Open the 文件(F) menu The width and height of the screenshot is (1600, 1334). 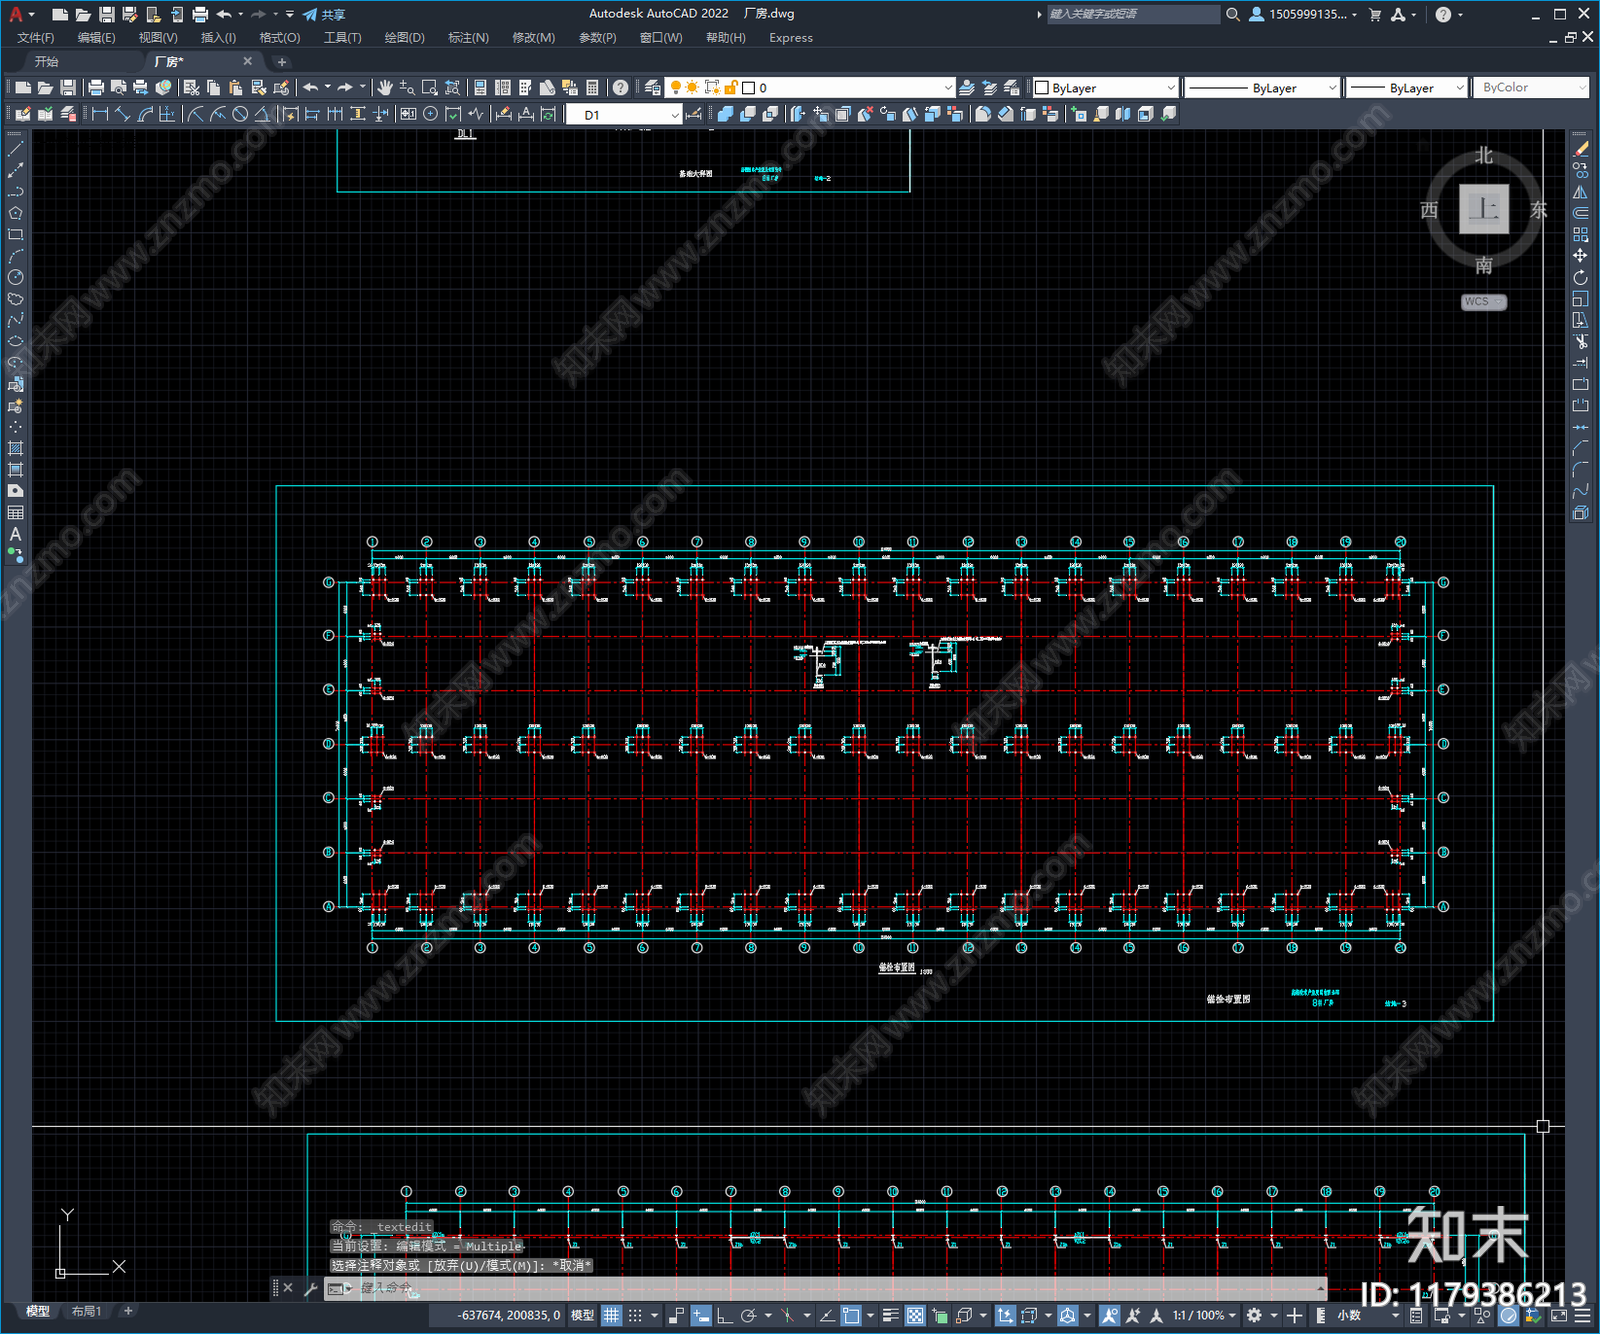36,38
